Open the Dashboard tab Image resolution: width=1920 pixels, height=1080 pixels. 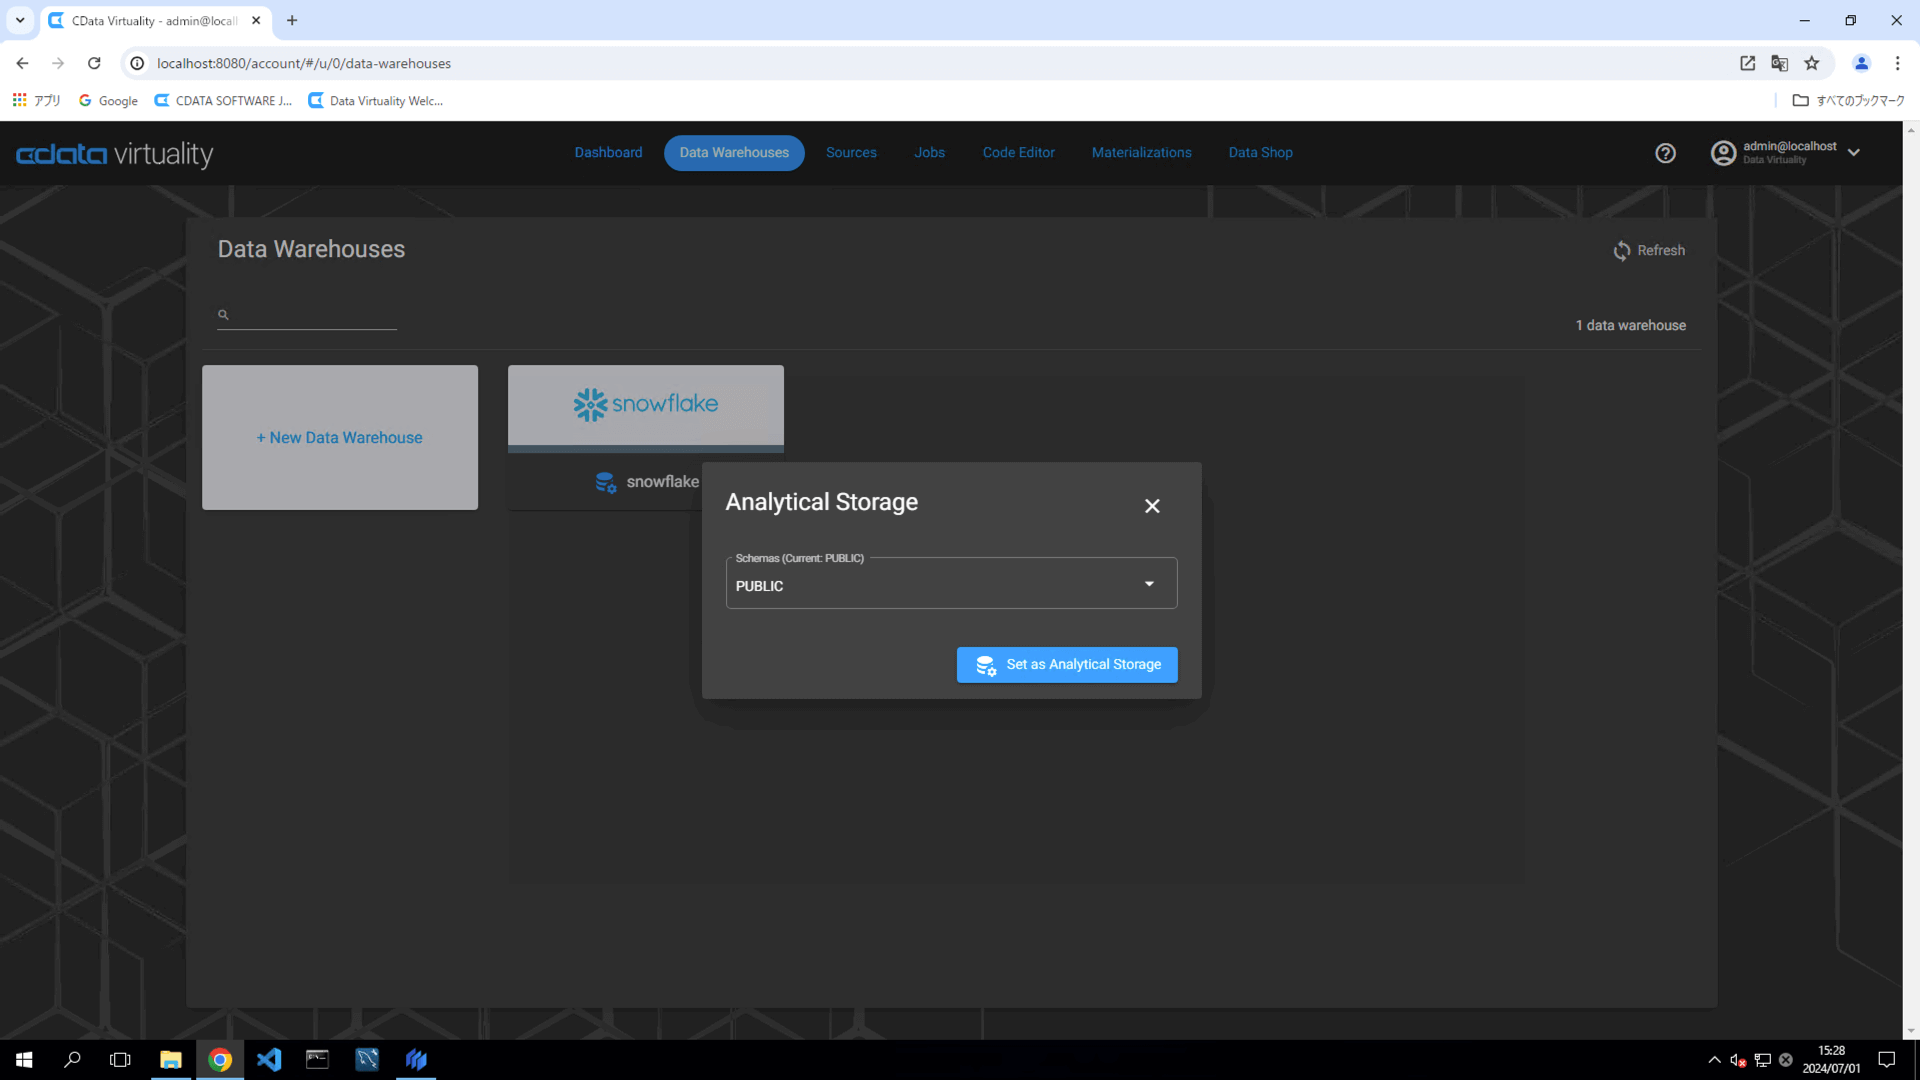click(608, 153)
